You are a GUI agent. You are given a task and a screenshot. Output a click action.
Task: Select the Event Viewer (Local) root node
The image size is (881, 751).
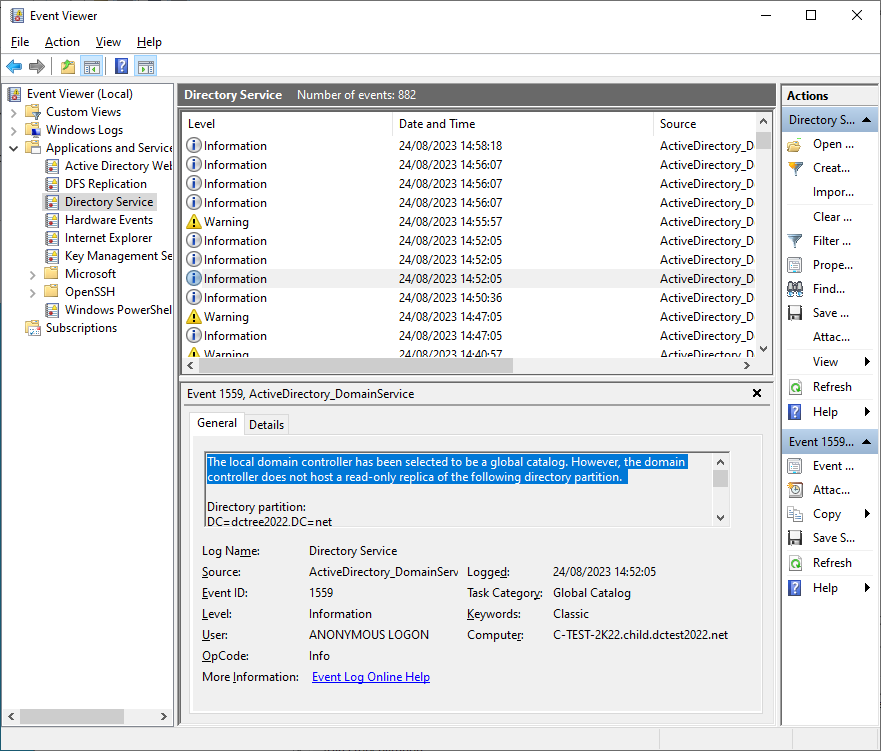point(79,94)
